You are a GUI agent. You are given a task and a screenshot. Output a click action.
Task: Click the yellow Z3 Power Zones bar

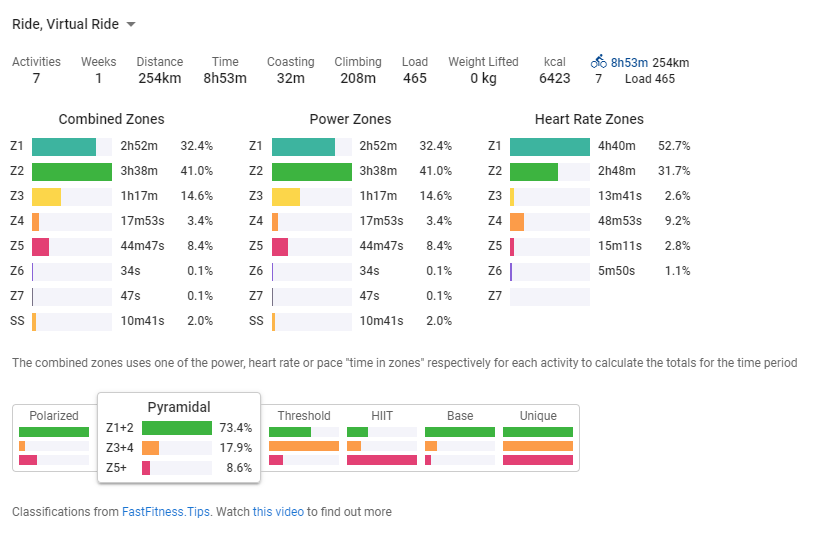[286, 196]
